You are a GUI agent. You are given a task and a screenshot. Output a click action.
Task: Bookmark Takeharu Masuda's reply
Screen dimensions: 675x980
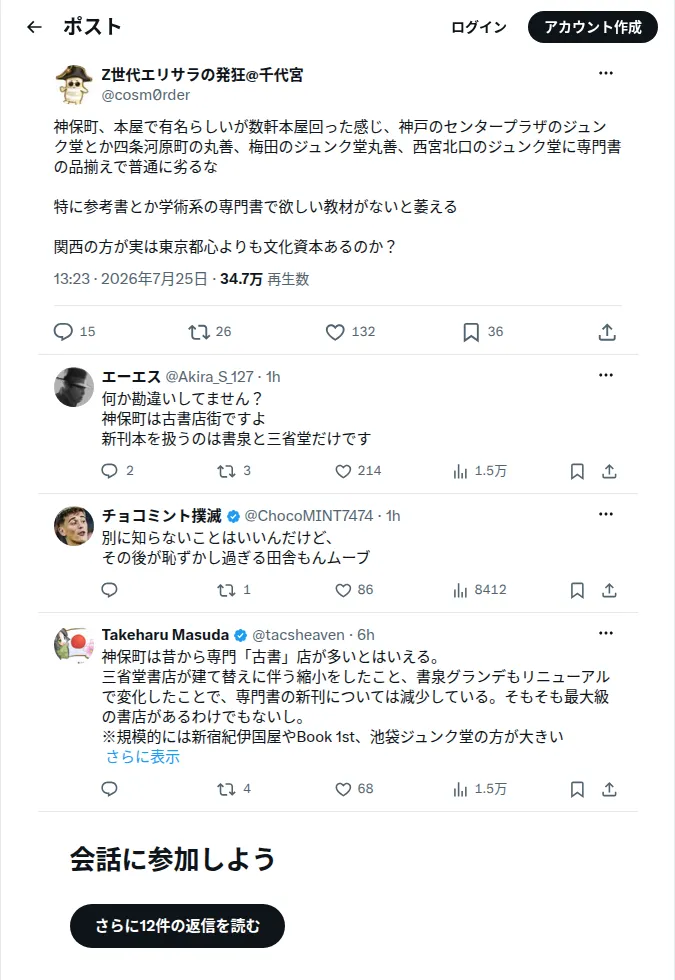point(578,789)
